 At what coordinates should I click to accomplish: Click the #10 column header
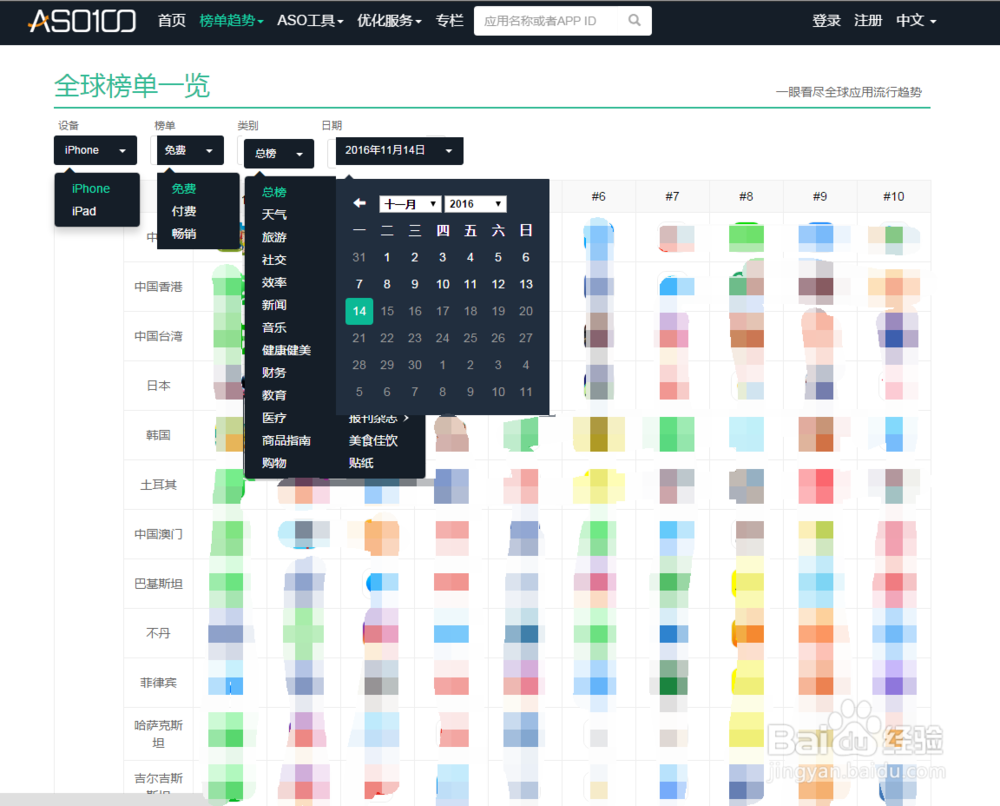[893, 196]
